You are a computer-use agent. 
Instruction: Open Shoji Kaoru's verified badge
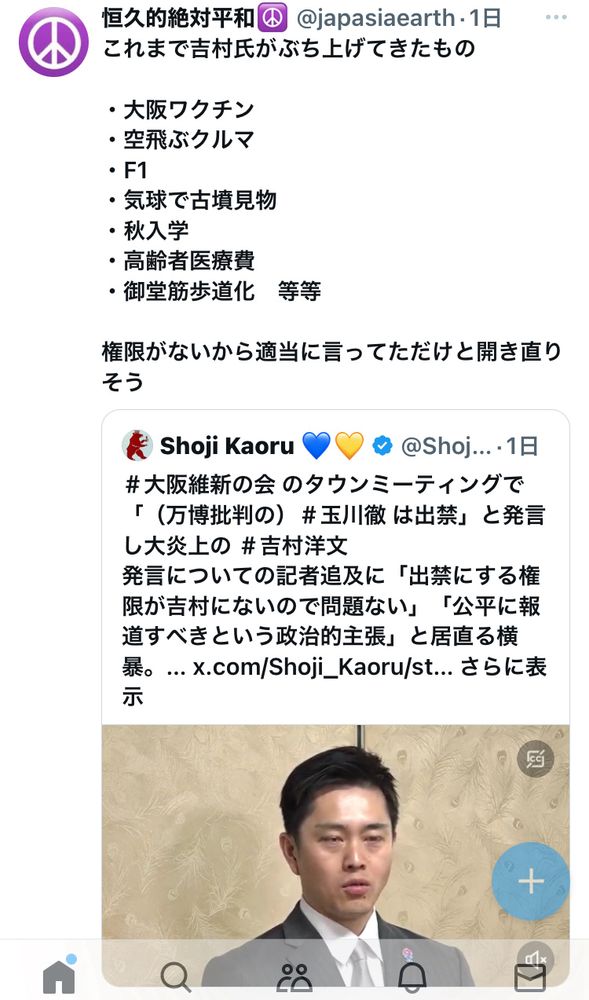pos(382,446)
